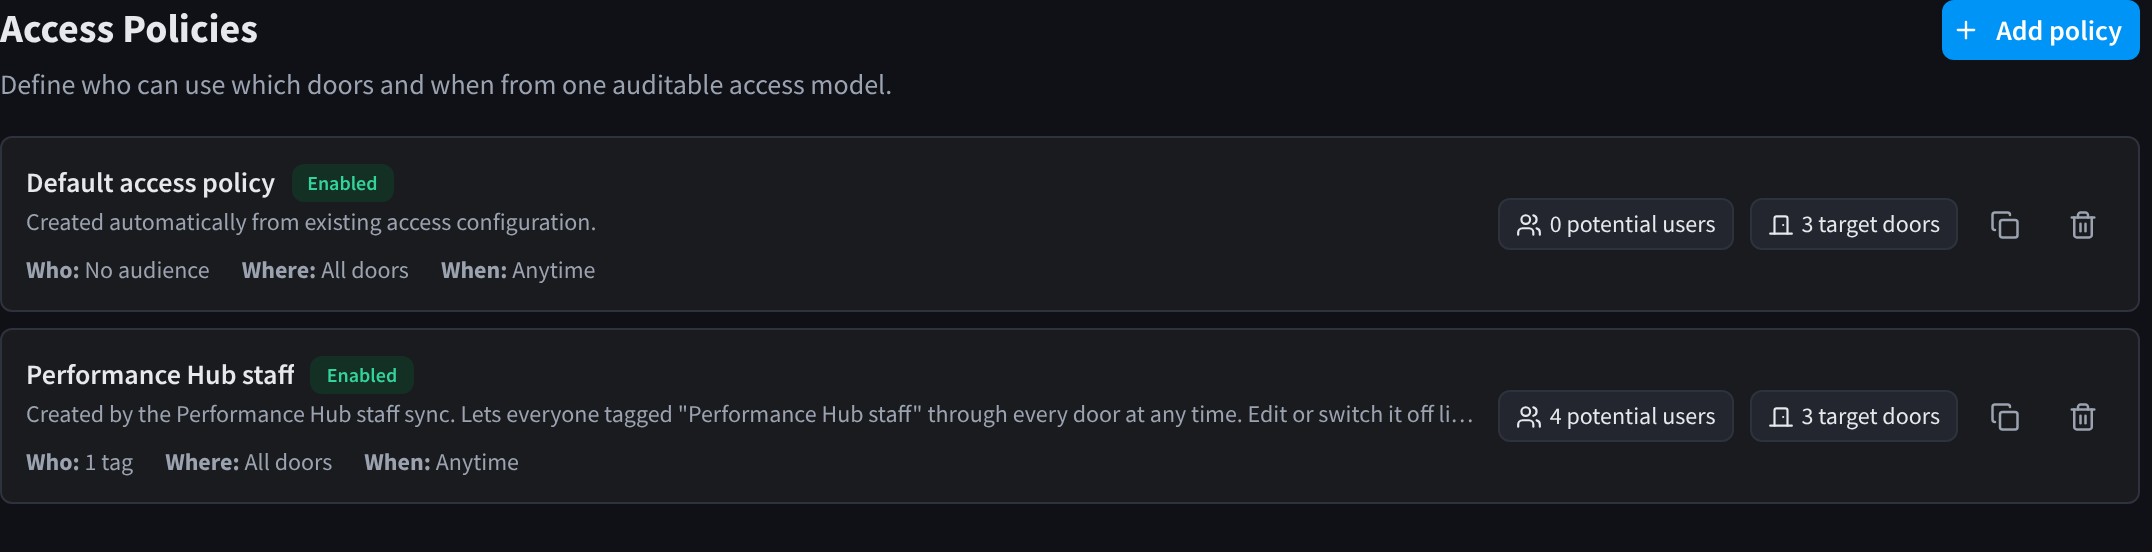Click the Add policy button

(2040, 30)
